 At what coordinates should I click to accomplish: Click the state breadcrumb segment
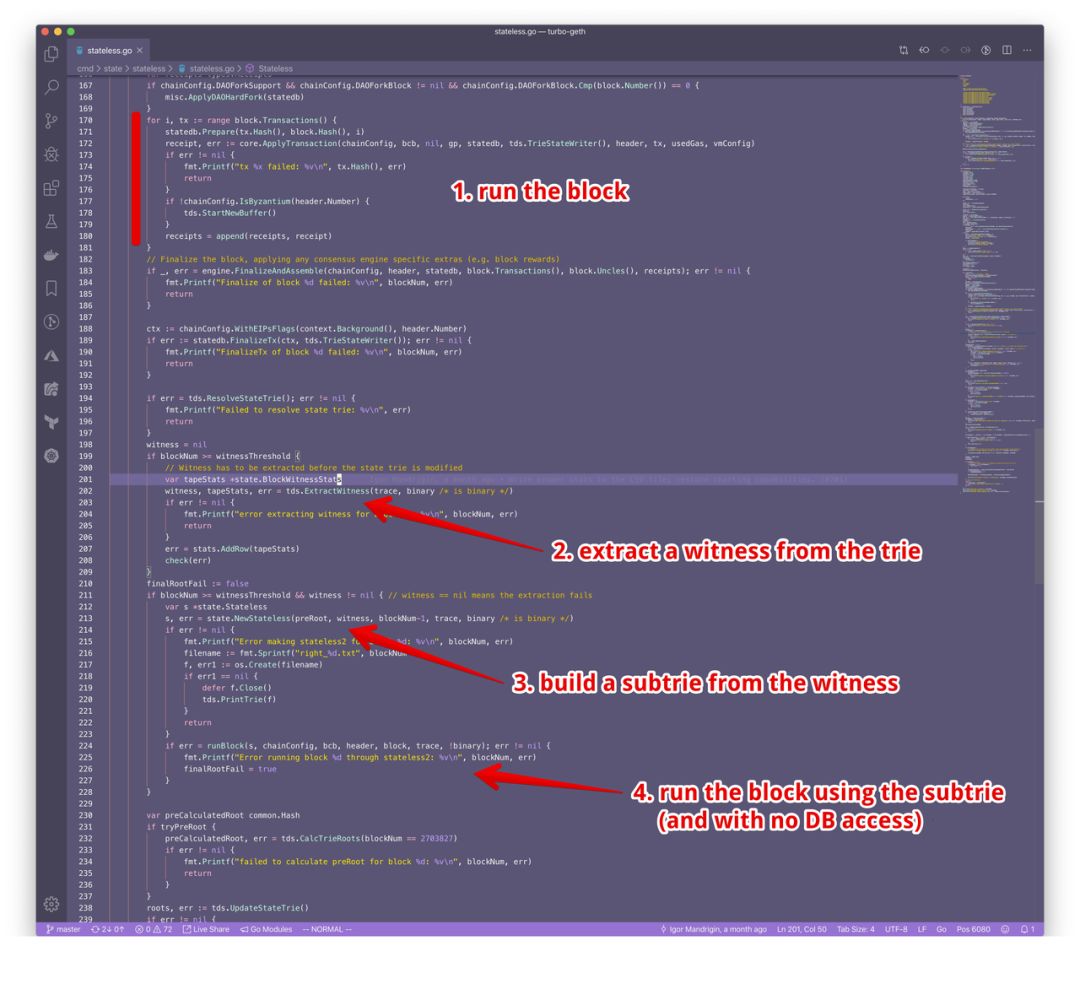[x=113, y=69]
